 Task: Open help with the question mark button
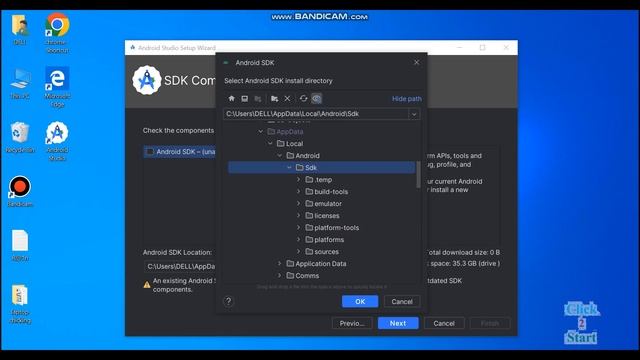point(229,301)
